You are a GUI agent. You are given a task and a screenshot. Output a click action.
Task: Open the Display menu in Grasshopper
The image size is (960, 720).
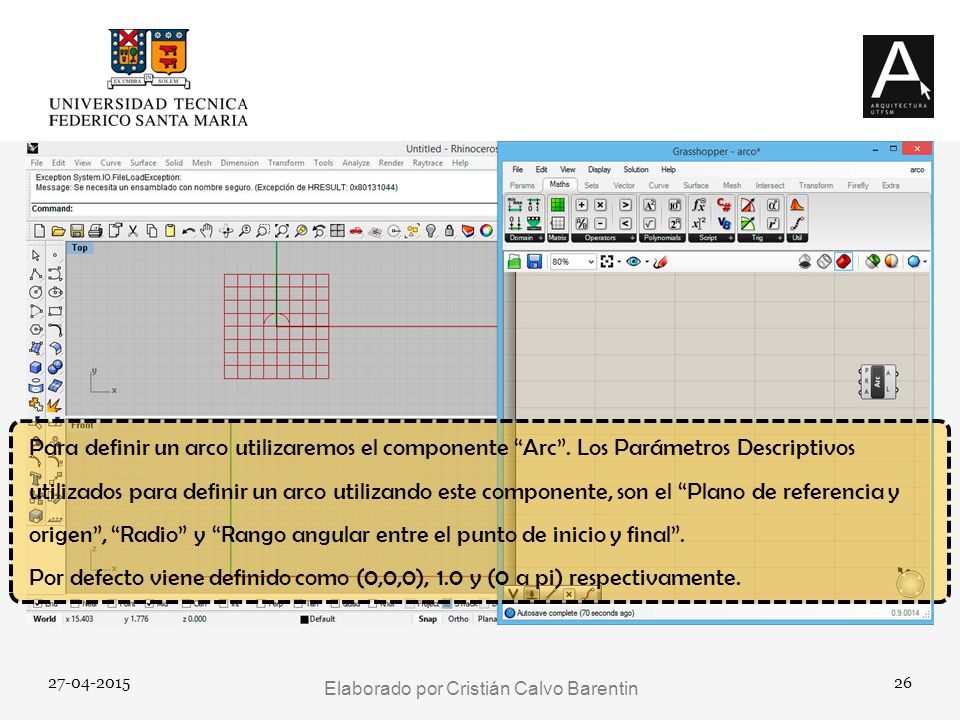pos(599,170)
